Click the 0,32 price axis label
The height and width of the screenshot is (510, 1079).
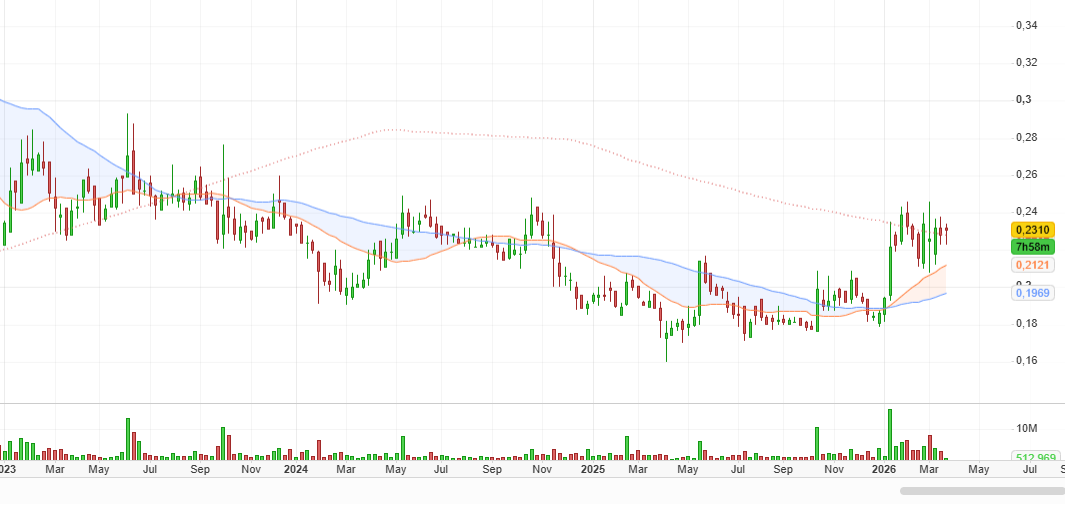1026,63
